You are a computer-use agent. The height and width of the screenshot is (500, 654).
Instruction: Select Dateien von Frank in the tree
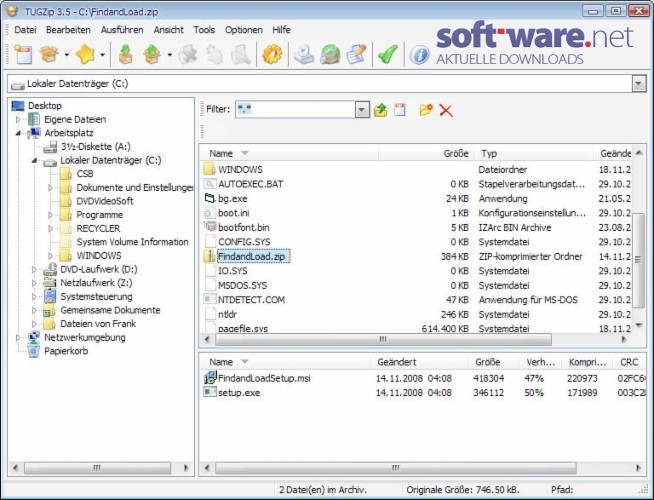pos(98,324)
